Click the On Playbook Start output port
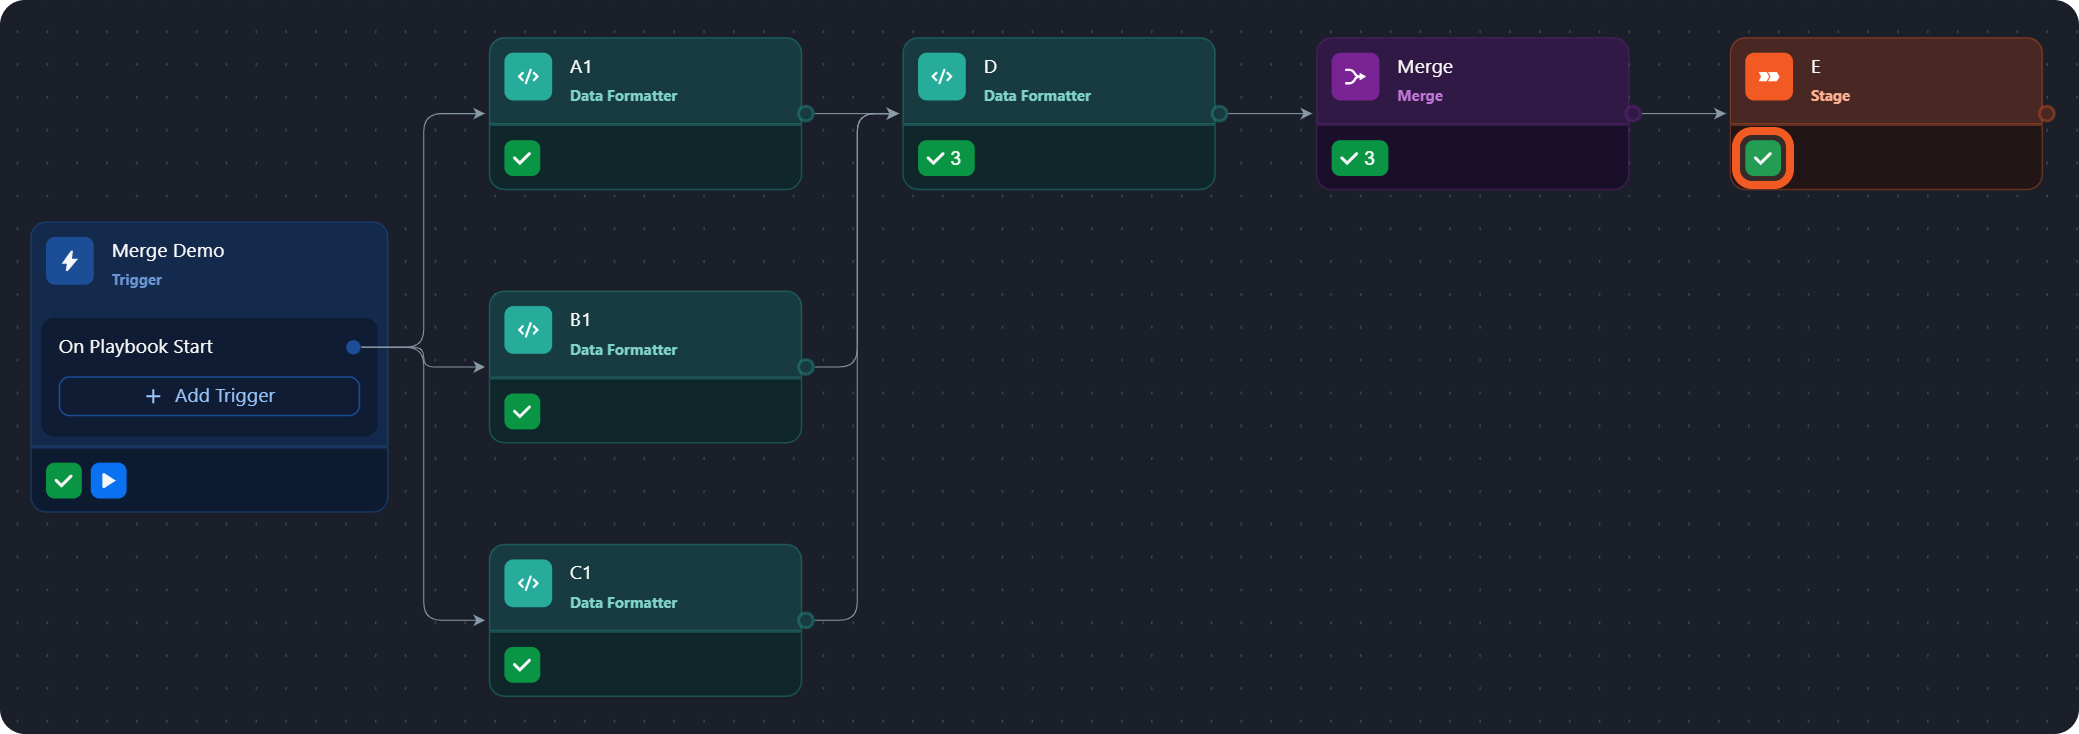The image size is (2079, 734). pyautogui.click(x=353, y=347)
